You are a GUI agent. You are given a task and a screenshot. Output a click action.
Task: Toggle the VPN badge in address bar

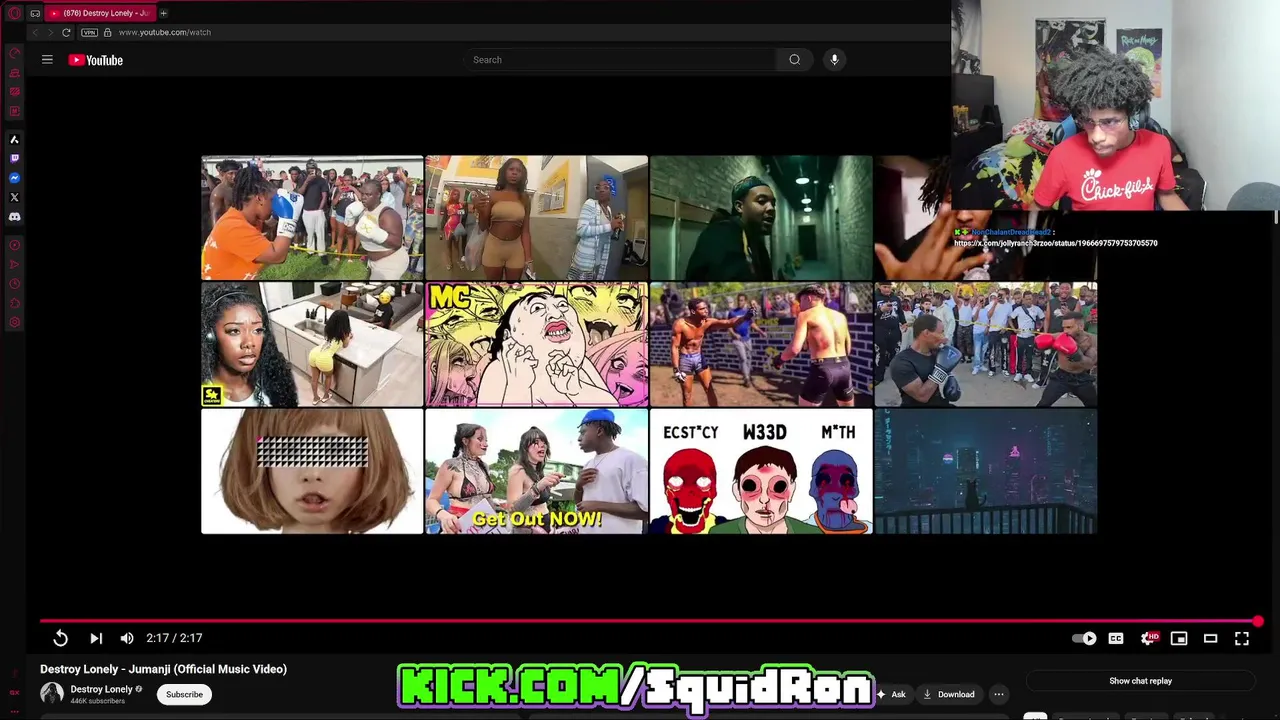pos(90,32)
